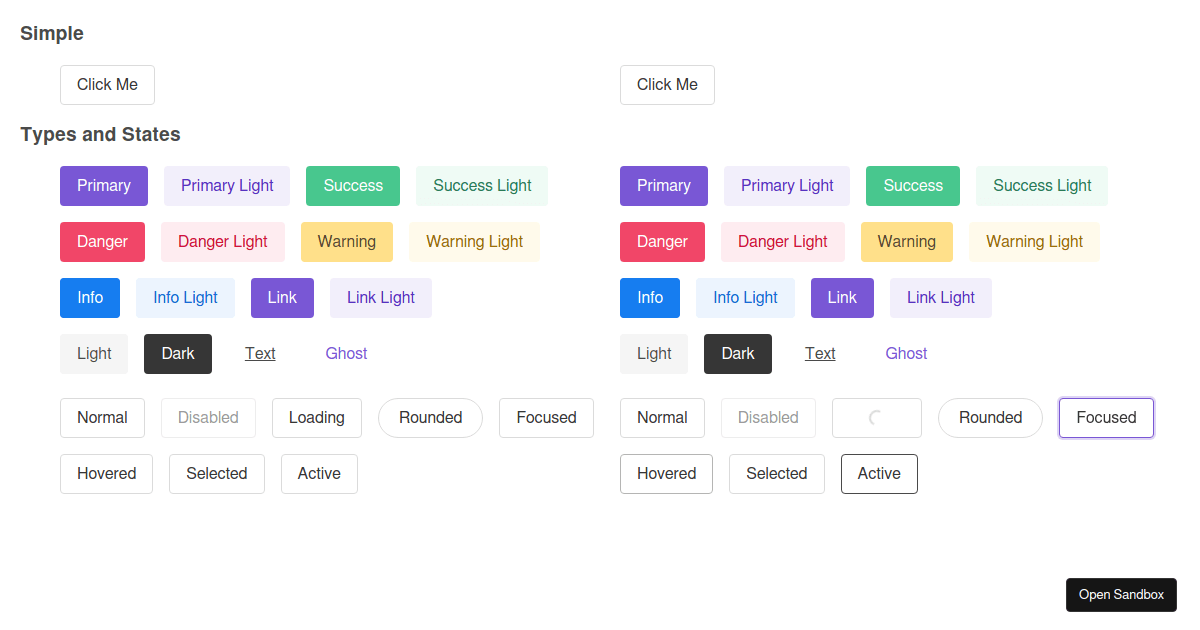Click the Focused button with purple outline
This screenshot has width=1200, height=630.
tap(1106, 418)
